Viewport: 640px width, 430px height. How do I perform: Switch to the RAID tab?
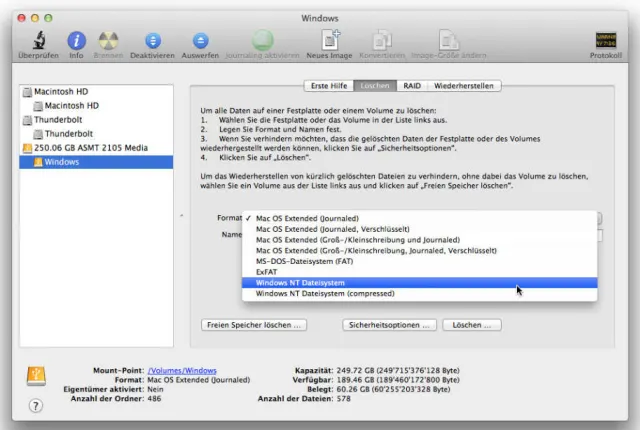tap(412, 86)
